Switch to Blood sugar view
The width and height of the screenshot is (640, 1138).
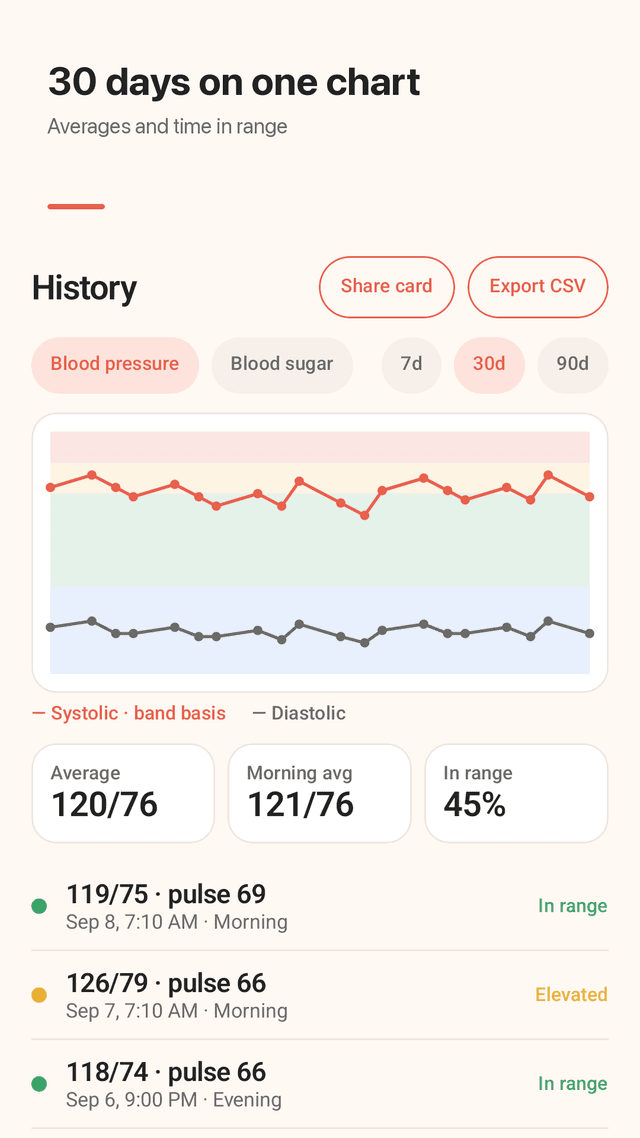pyautogui.click(x=282, y=364)
